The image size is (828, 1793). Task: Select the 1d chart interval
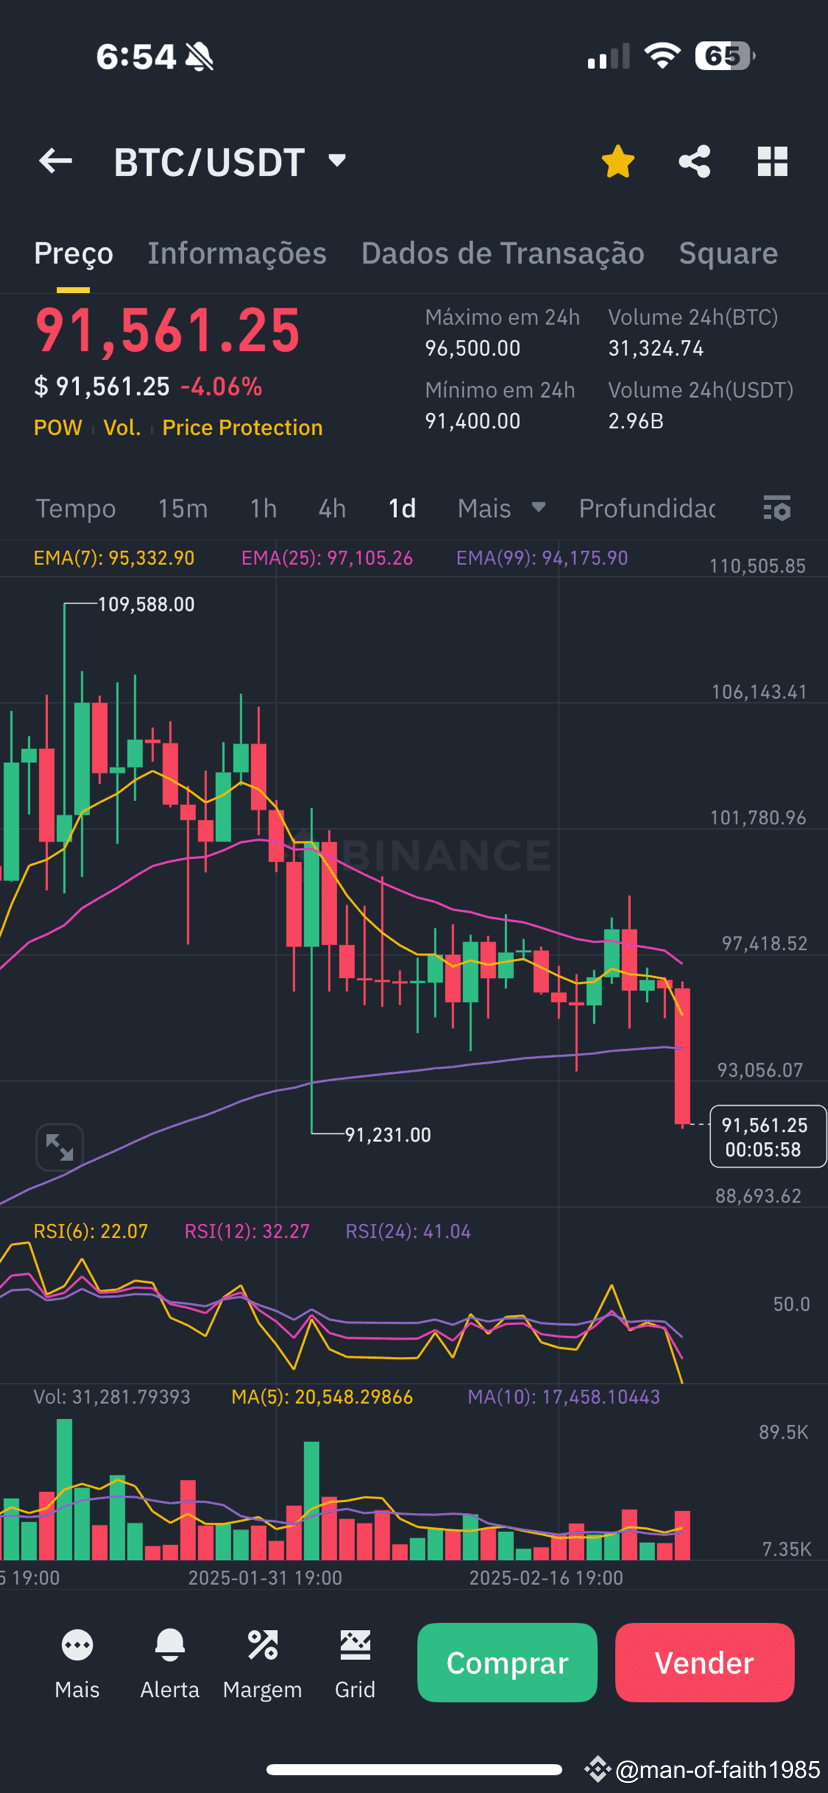click(402, 509)
